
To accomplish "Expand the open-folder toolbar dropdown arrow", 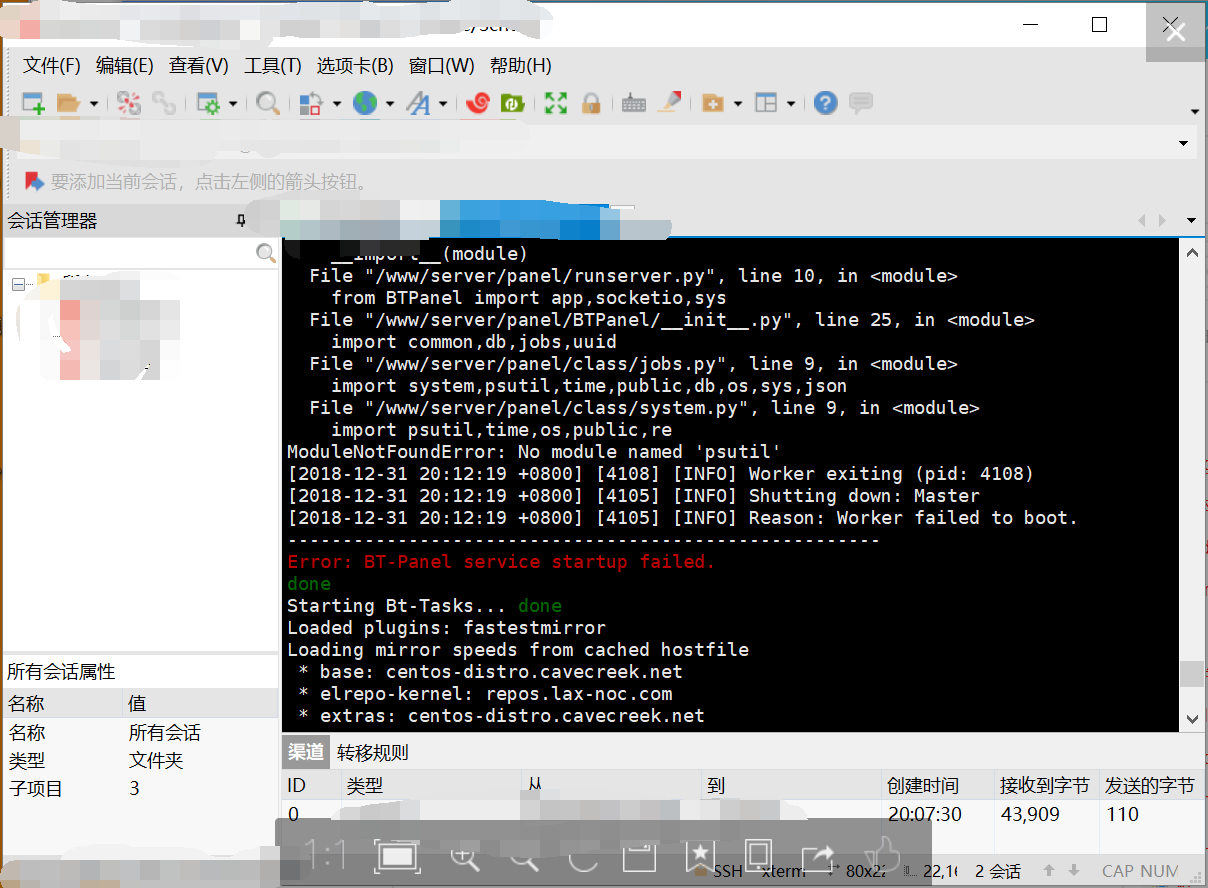I will pos(94,104).
